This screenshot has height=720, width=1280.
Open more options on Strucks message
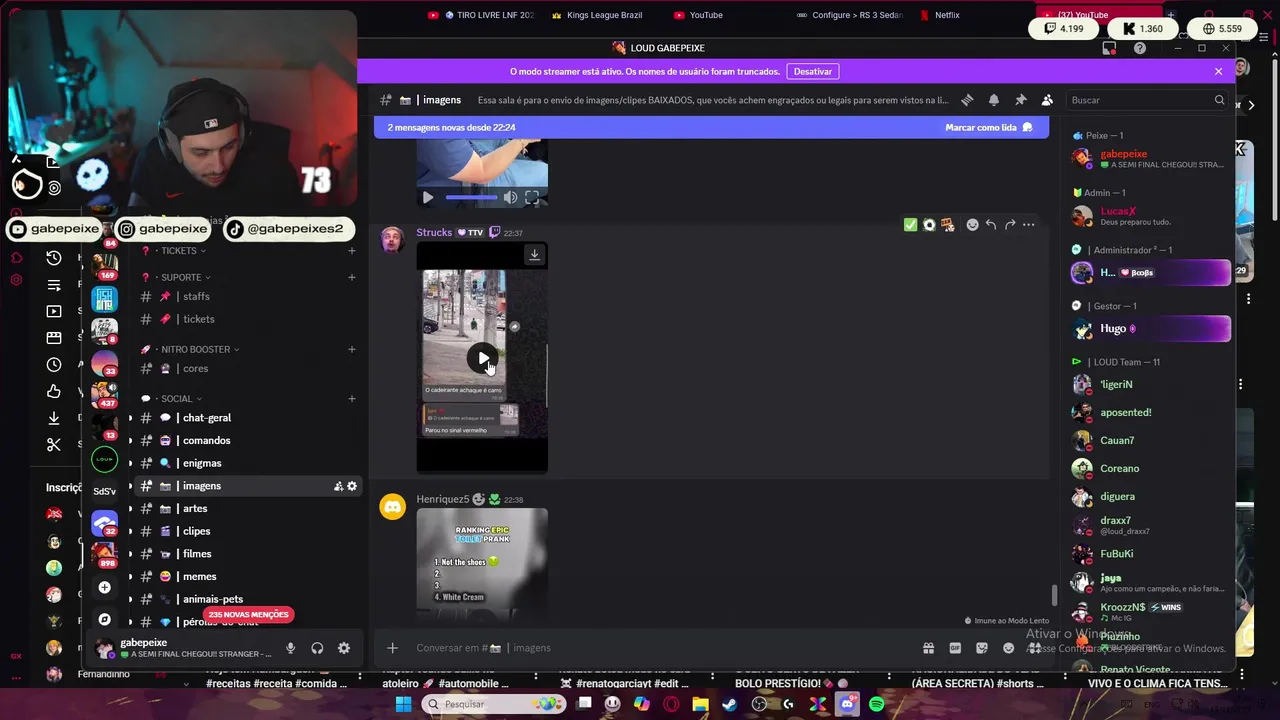click(1029, 225)
